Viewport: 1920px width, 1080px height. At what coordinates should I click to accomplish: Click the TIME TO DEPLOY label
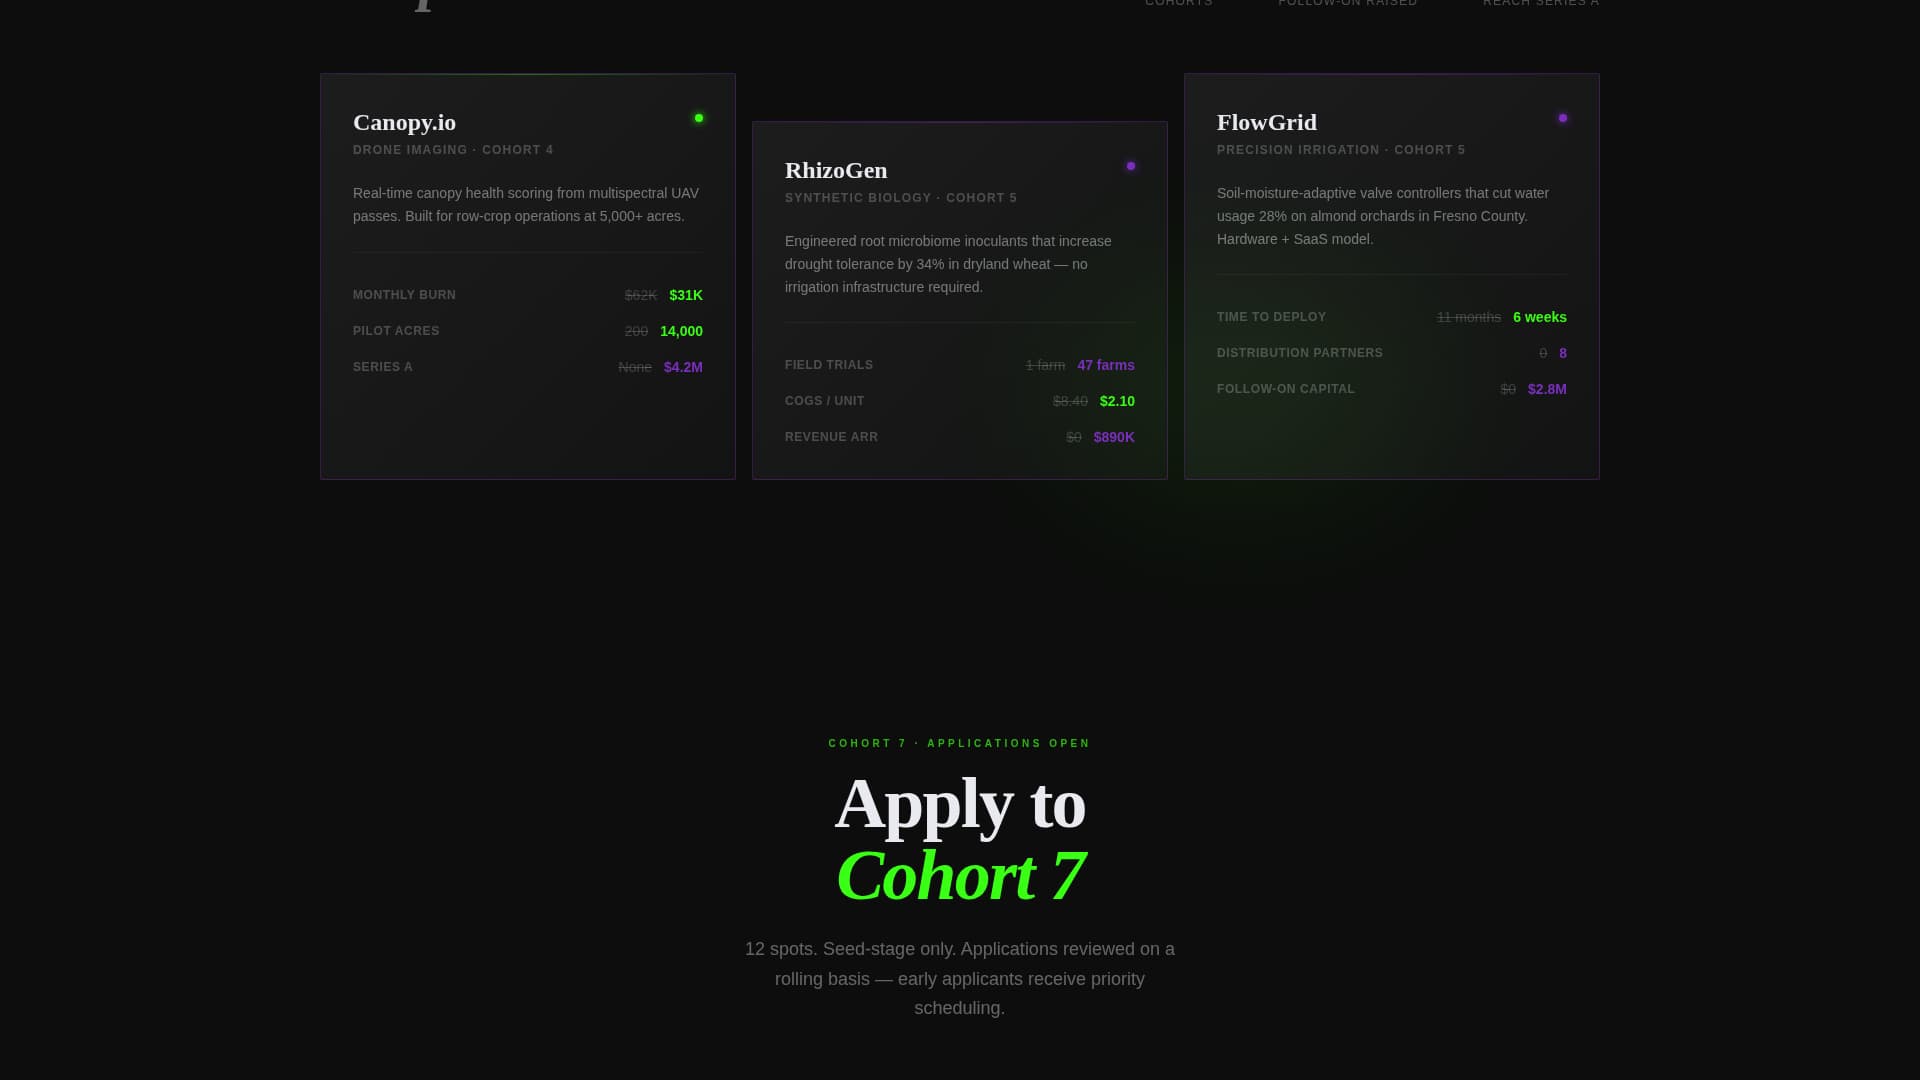pos(1271,317)
